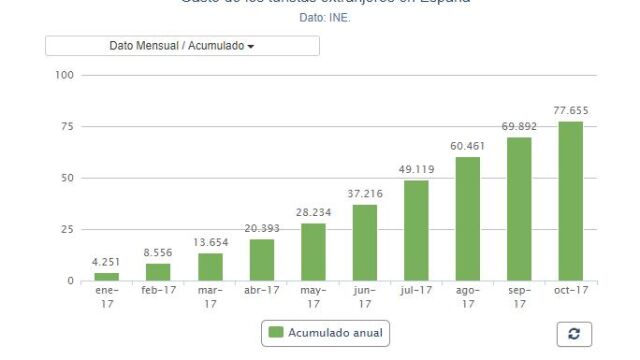Select the mar-17 bar labeled 13.654
Viewport: 640px width, 360px height.
pyautogui.click(x=210, y=267)
